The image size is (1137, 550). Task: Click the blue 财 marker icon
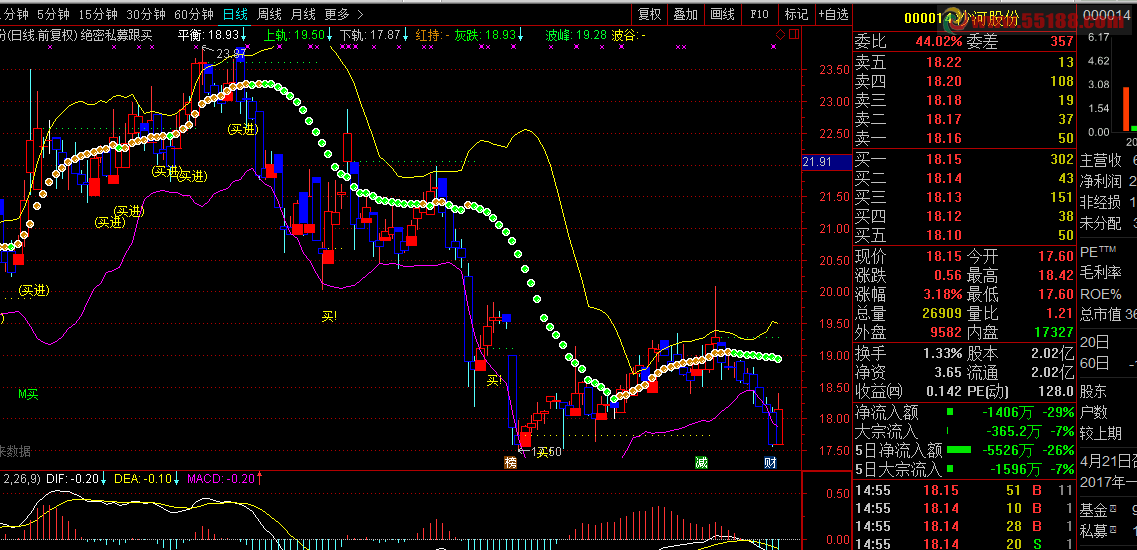coord(770,462)
